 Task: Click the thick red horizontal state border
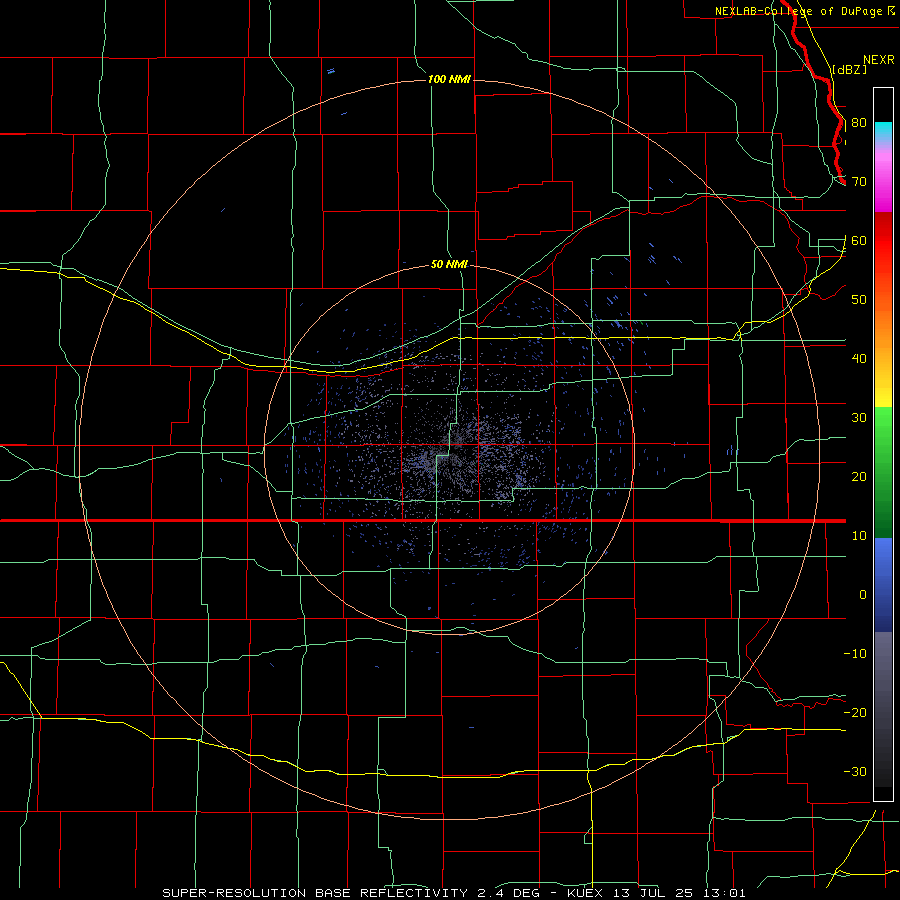pos(423,521)
